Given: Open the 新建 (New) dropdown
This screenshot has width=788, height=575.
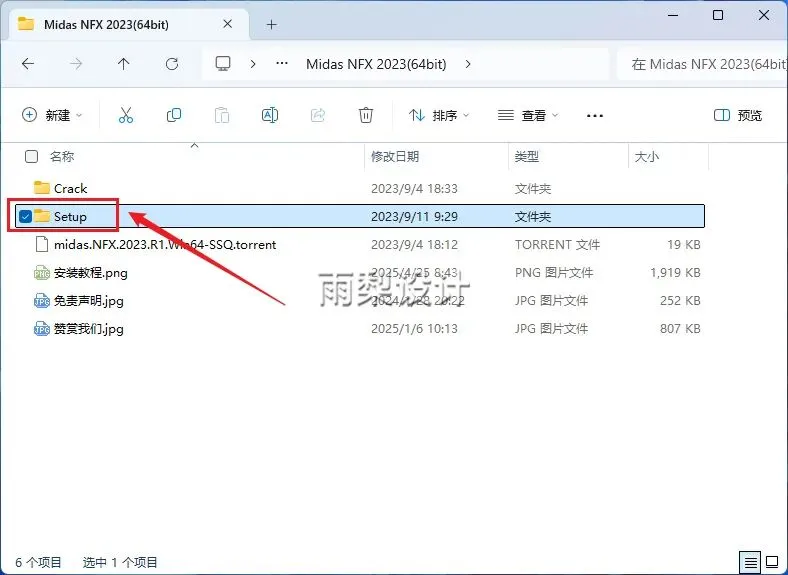Looking at the screenshot, I should pos(52,116).
